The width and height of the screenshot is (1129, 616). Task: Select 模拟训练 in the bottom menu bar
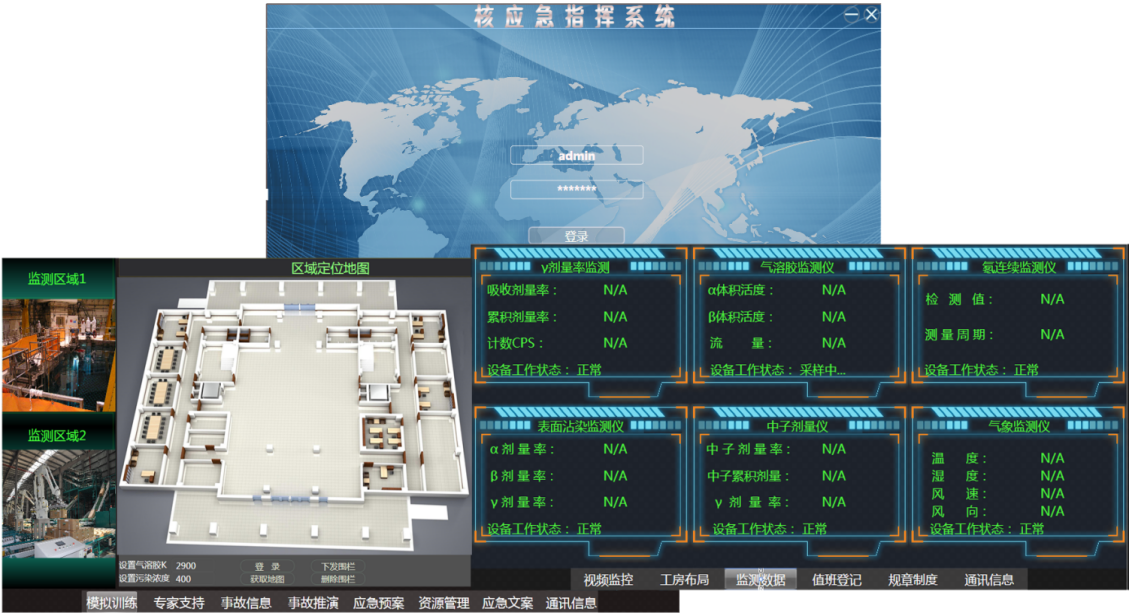point(112,603)
